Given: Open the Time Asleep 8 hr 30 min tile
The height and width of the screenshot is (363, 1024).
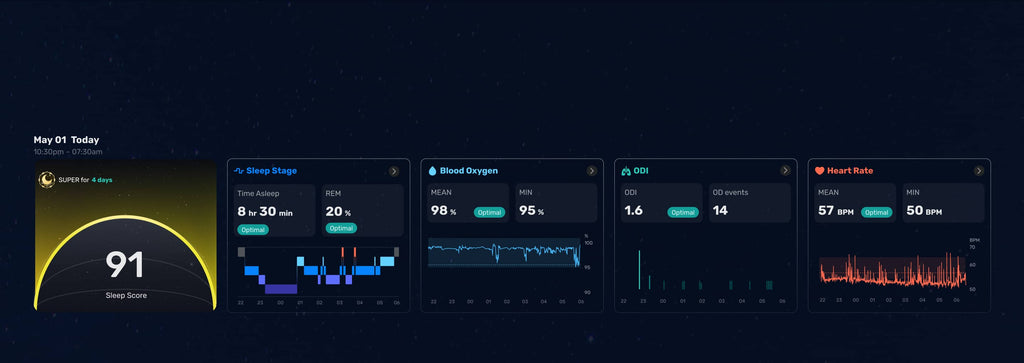Looking at the screenshot, I should pos(275,210).
